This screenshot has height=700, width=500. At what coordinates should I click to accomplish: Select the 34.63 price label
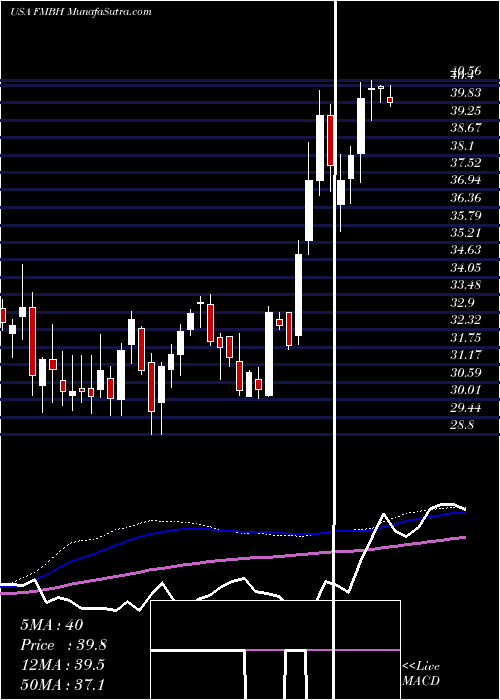click(x=466, y=250)
